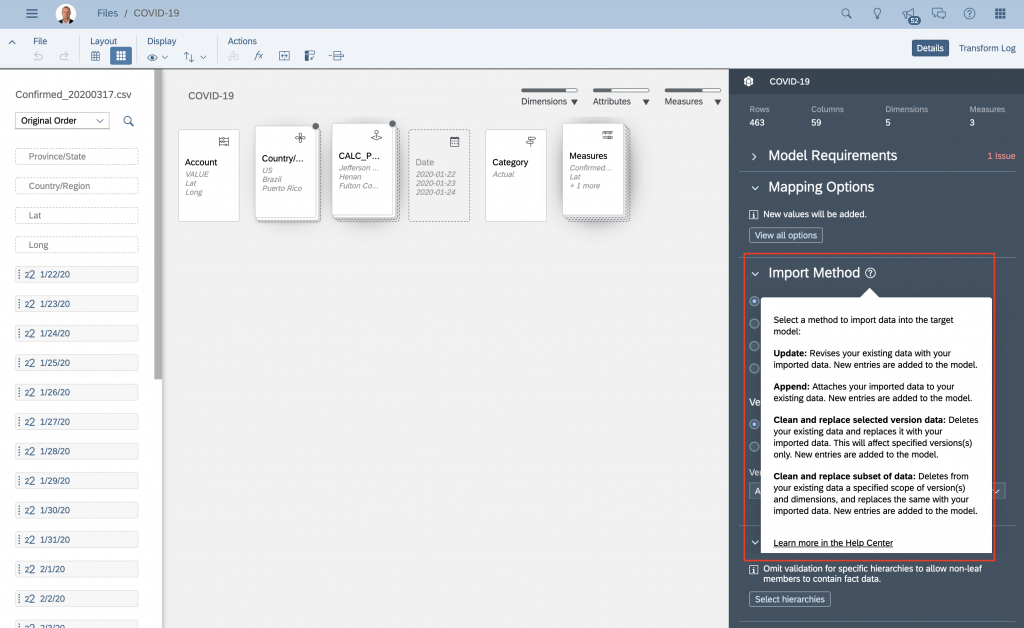Viewport: 1024px width, 628px height.
Task: Open the Details panel tab
Action: pos(930,48)
